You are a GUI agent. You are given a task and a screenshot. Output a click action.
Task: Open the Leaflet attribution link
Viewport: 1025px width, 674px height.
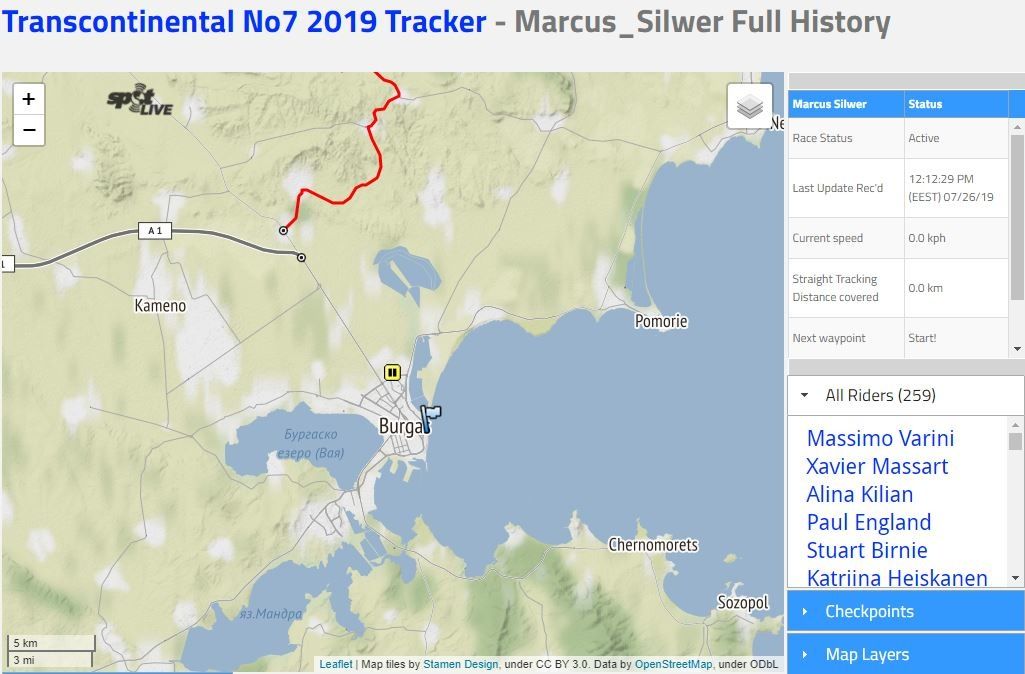point(335,664)
